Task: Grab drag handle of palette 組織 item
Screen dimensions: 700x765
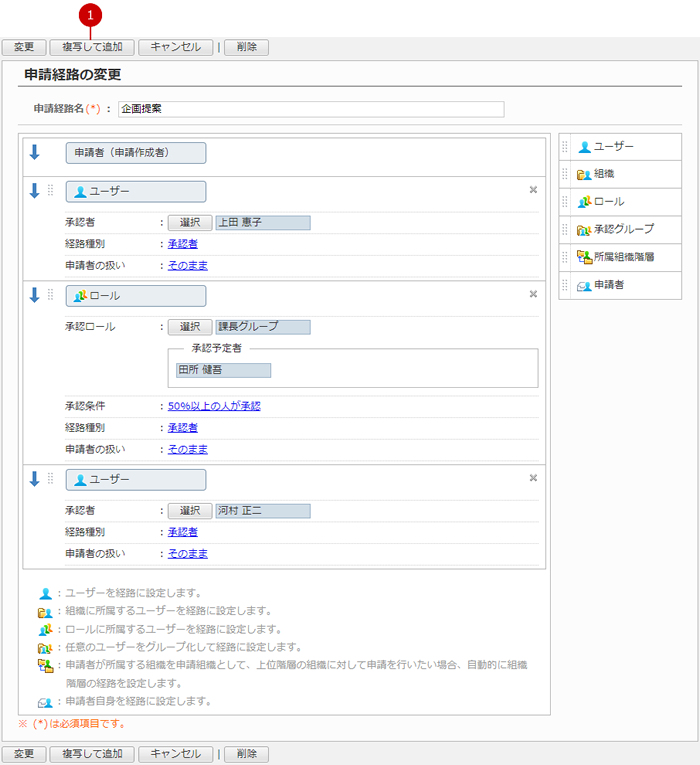Action: 565,174
